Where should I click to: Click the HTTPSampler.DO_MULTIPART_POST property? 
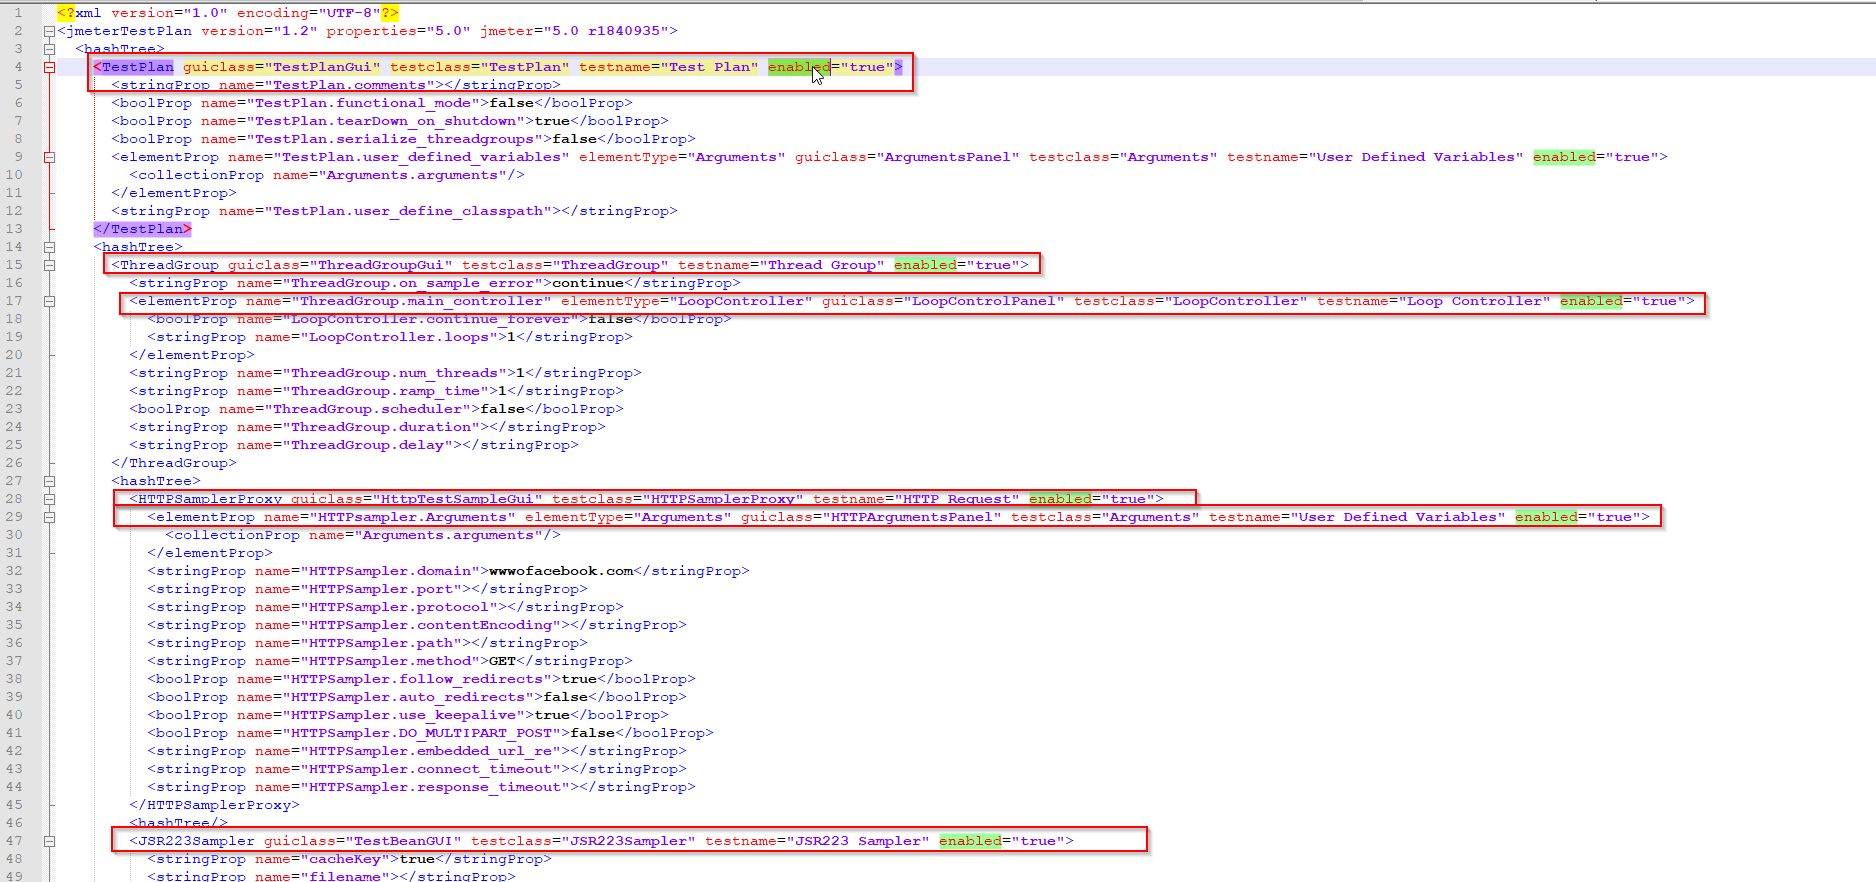[430, 733]
